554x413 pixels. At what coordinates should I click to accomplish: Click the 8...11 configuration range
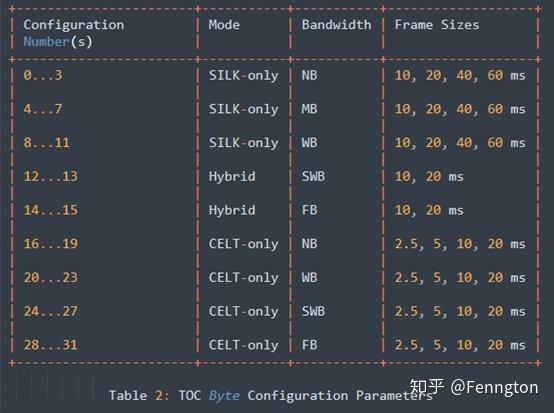pos(47,142)
